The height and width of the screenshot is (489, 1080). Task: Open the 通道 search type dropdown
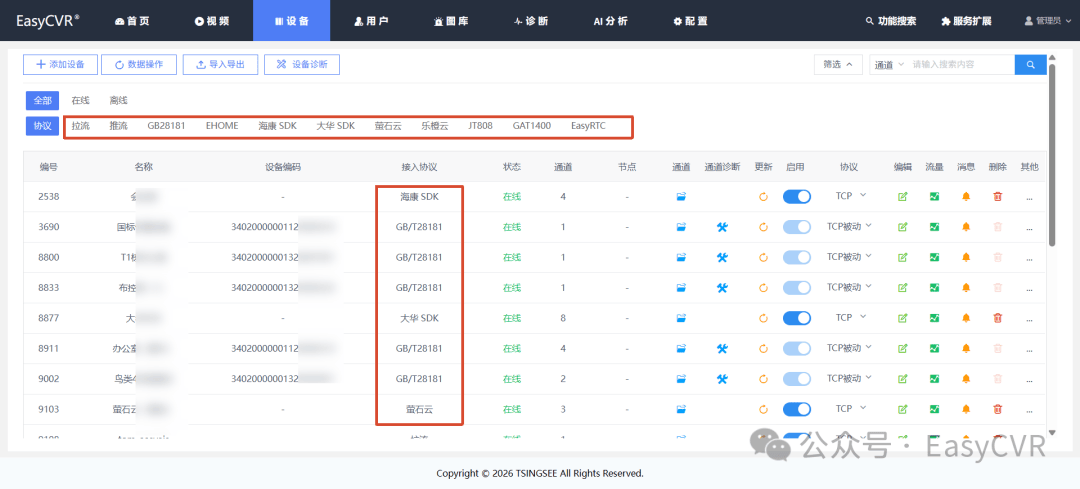(x=889, y=65)
